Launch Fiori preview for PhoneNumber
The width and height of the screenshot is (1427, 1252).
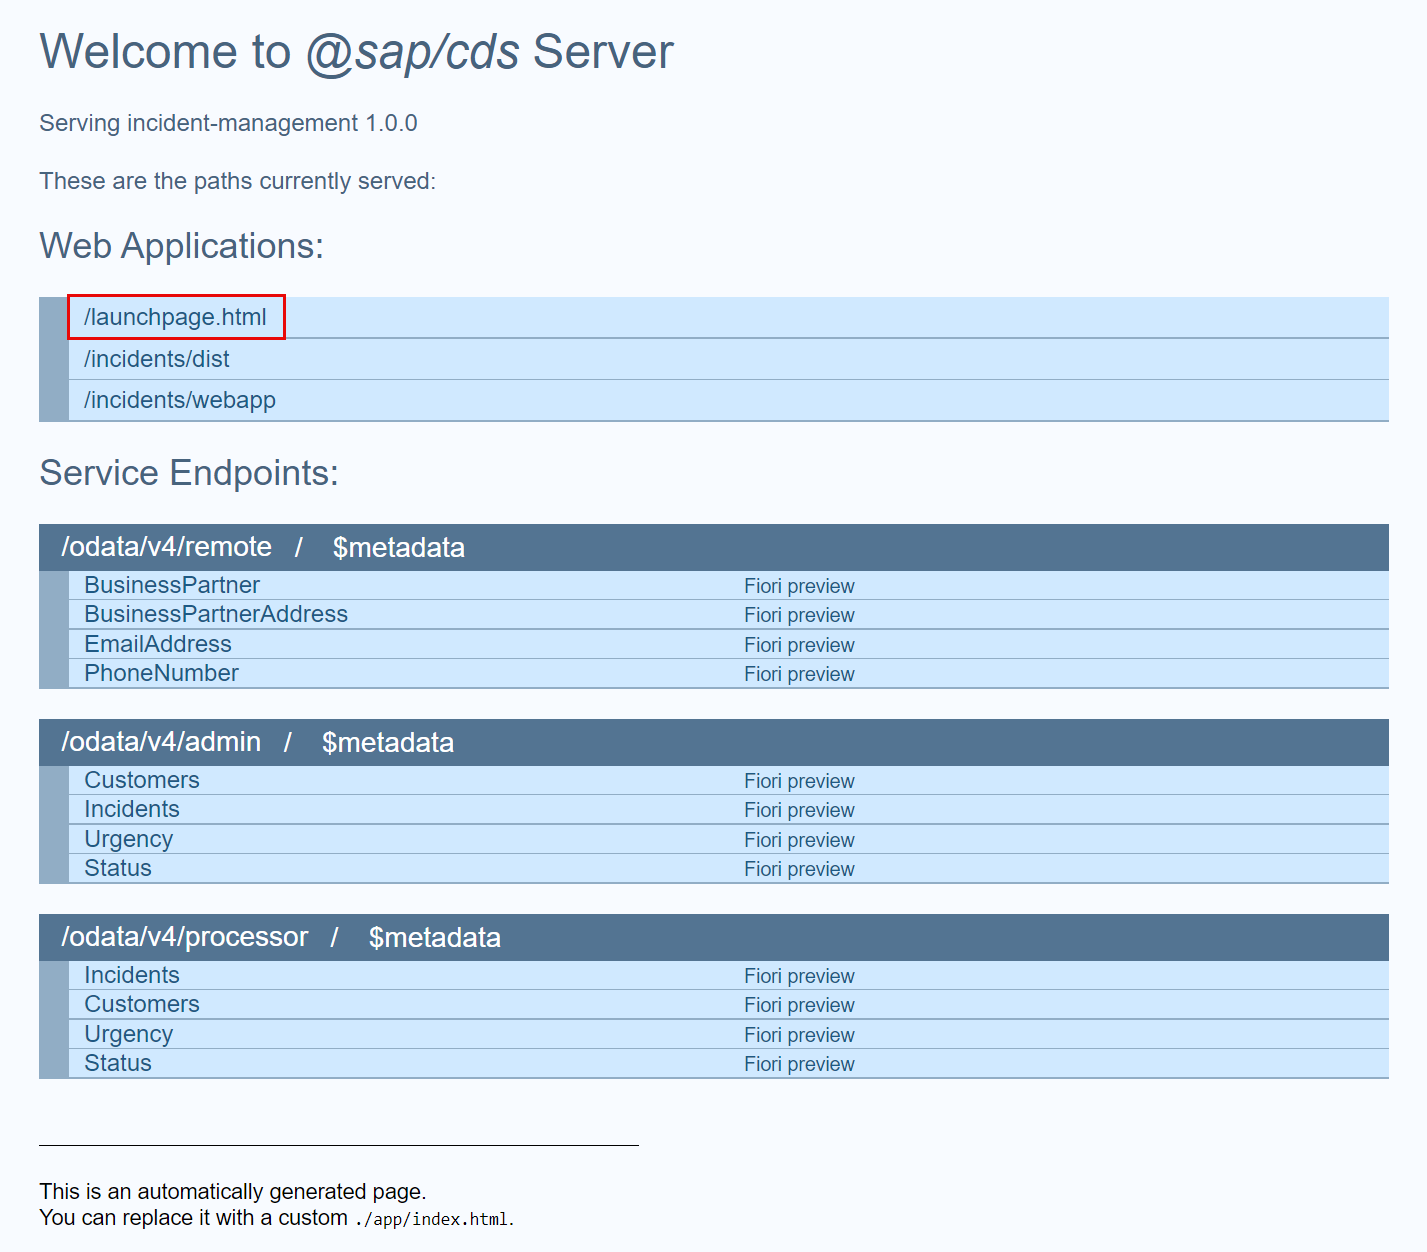[x=799, y=674]
